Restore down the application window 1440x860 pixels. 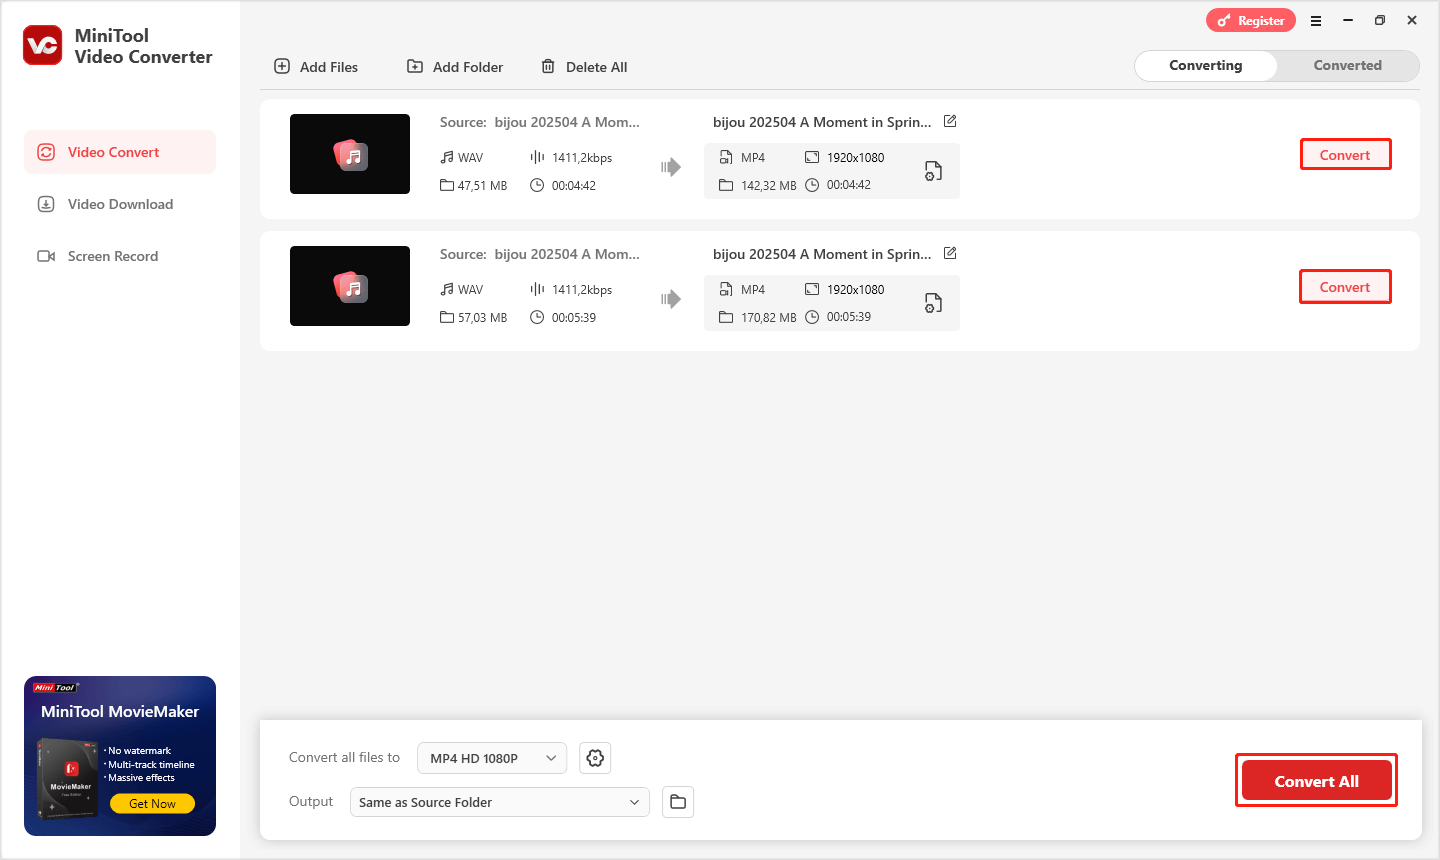[1380, 20]
